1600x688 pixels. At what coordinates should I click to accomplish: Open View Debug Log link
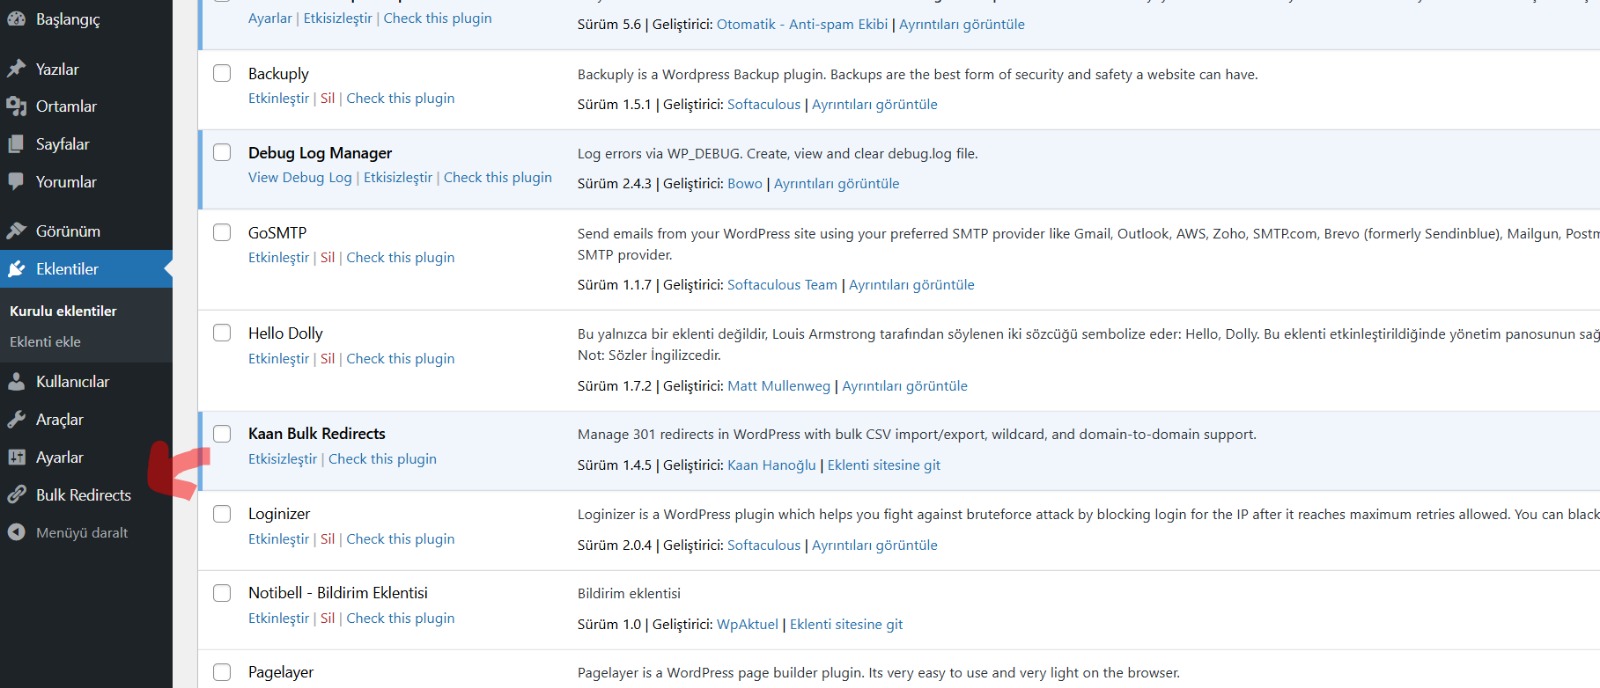click(300, 177)
